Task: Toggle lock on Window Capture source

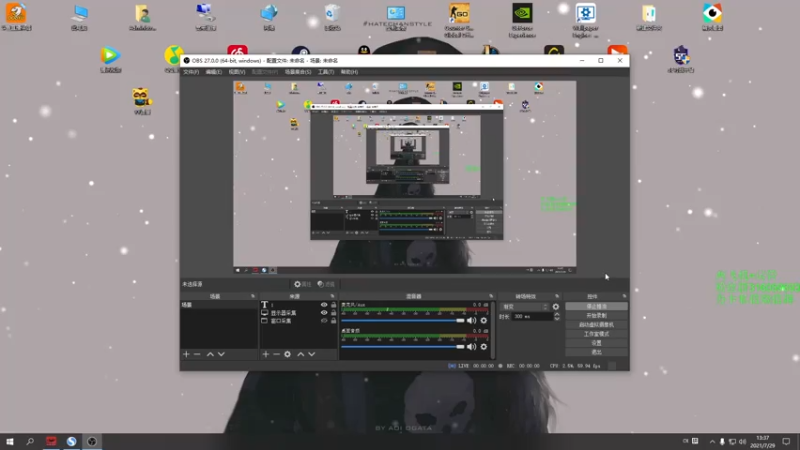Action: (334, 321)
